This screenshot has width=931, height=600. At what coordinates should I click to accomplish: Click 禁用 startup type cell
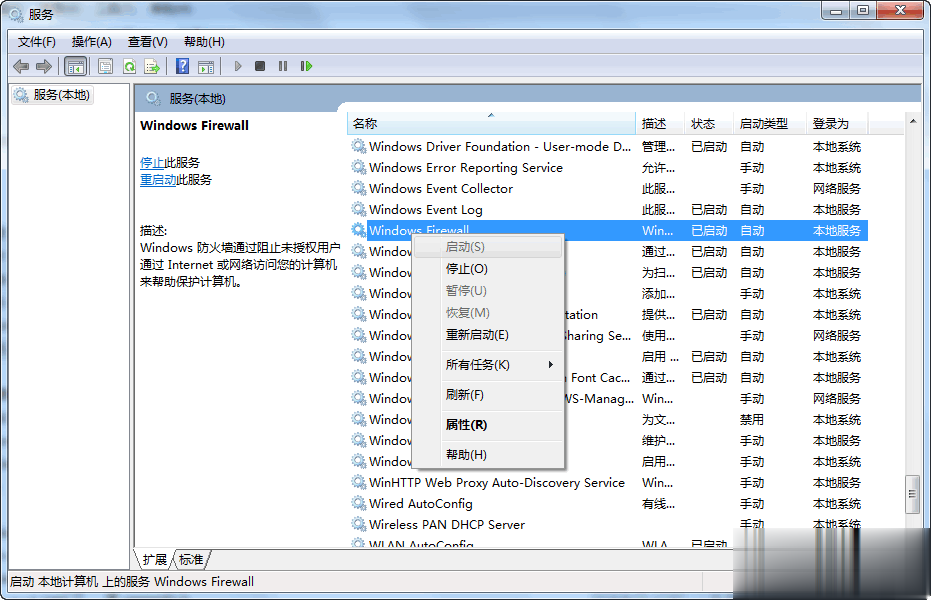pos(751,420)
